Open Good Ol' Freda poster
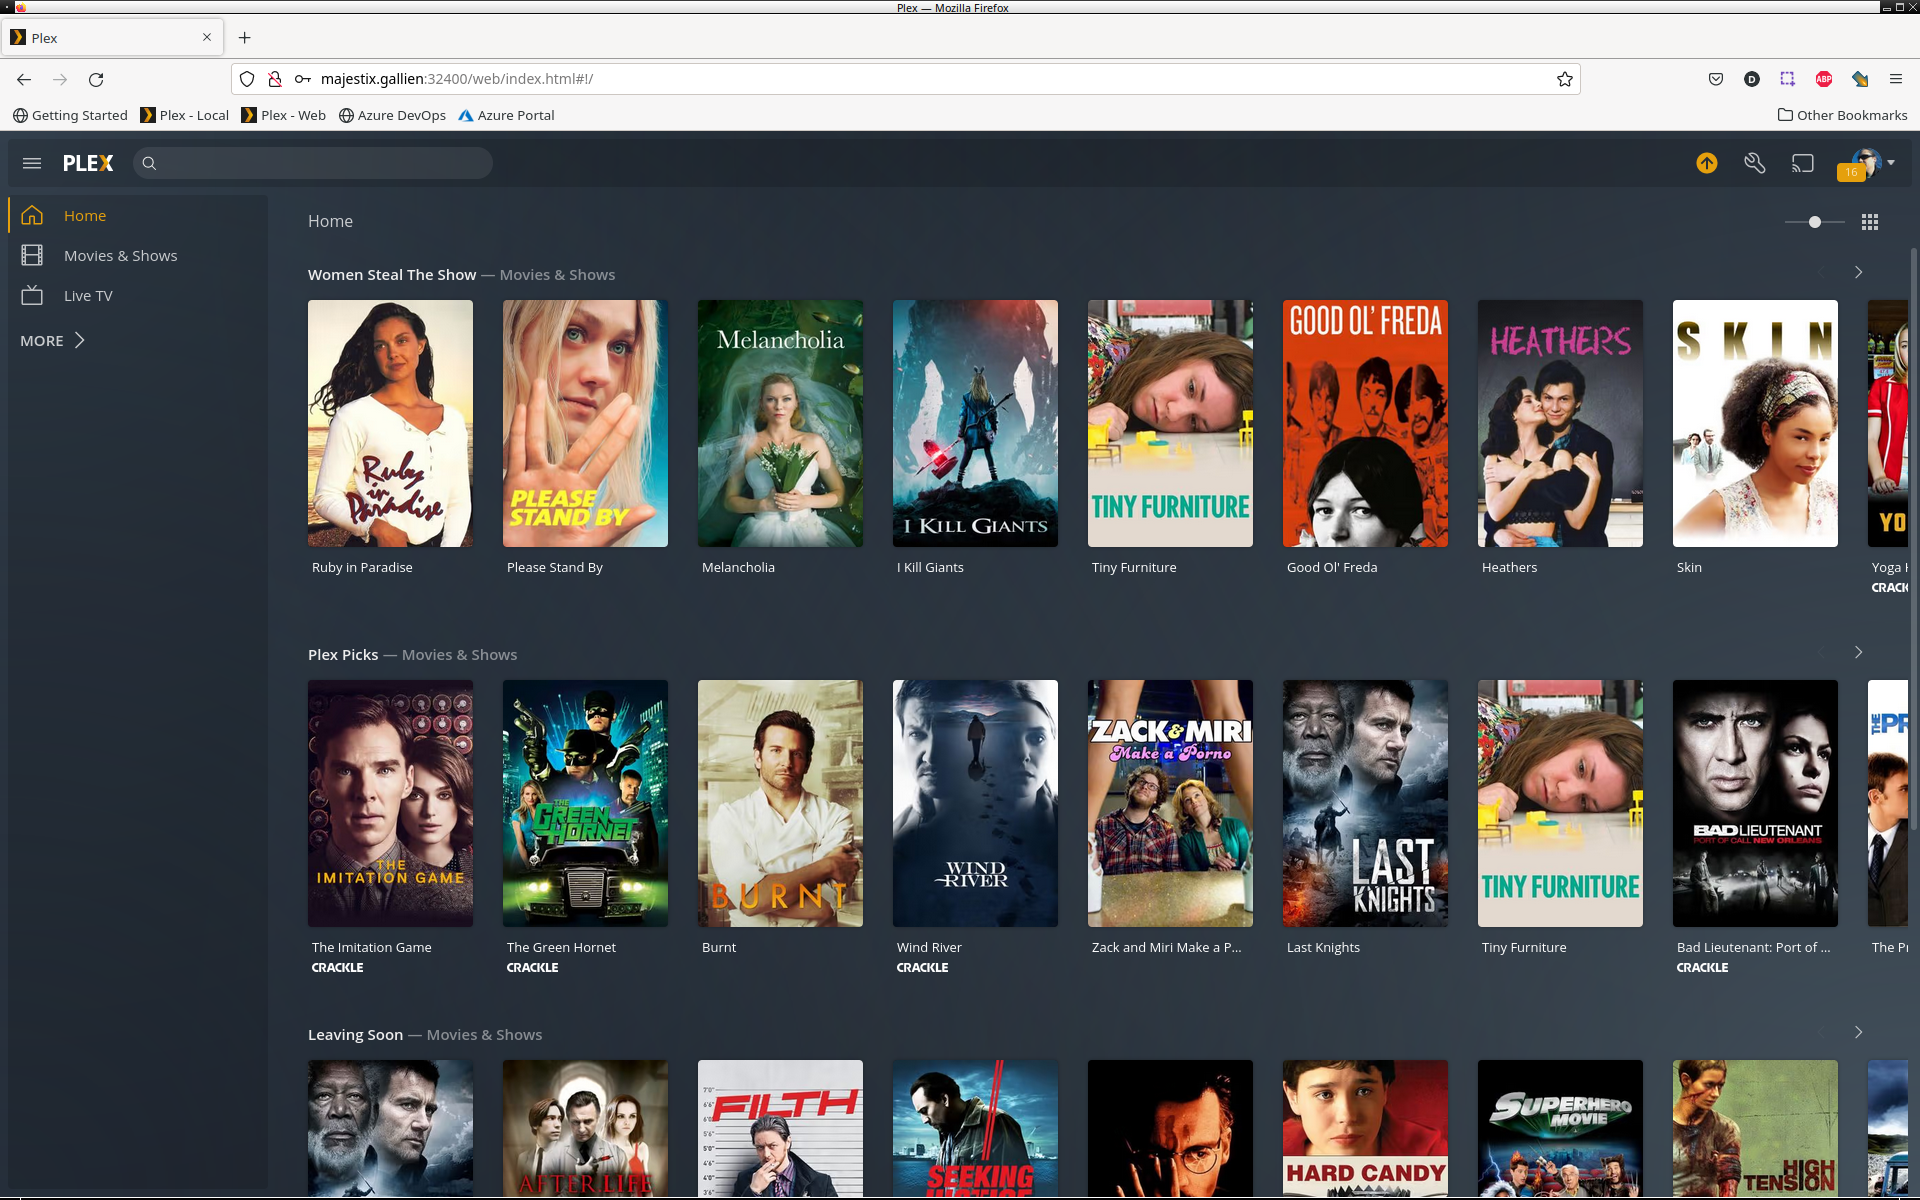1920x1200 pixels. [1365, 423]
